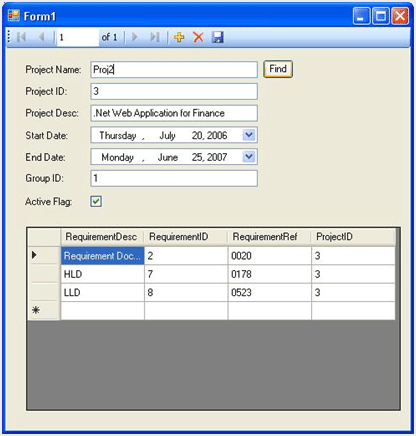Viewport: 416px width, 436px height.
Task: Maximize the Form1 window
Action: (x=381, y=16)
